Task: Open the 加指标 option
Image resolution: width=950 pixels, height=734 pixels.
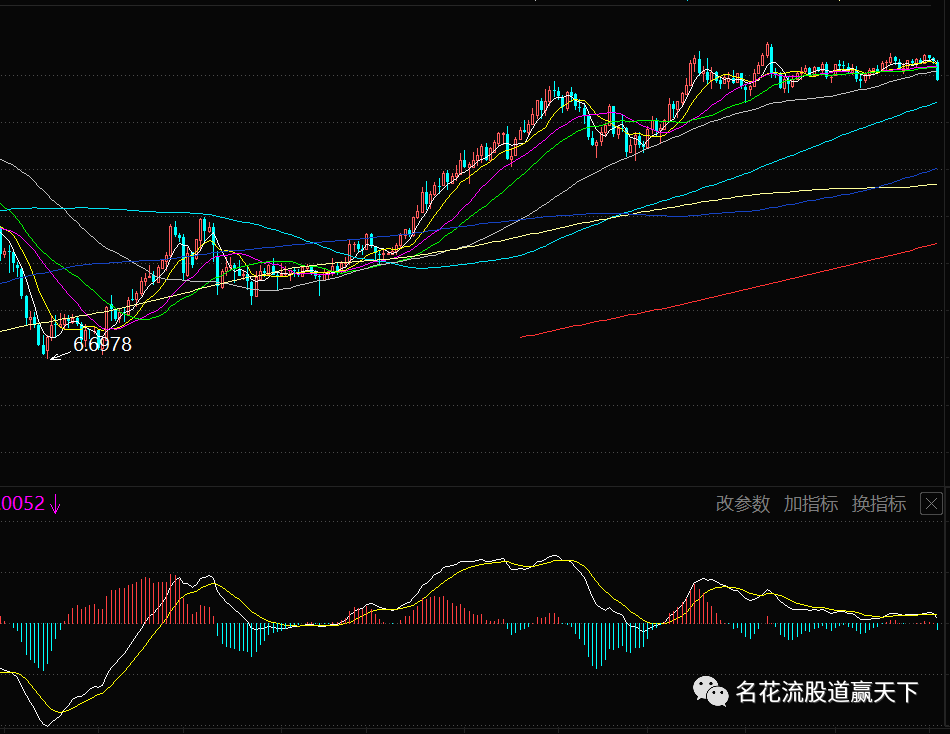Action: click(x=811, y=504)
